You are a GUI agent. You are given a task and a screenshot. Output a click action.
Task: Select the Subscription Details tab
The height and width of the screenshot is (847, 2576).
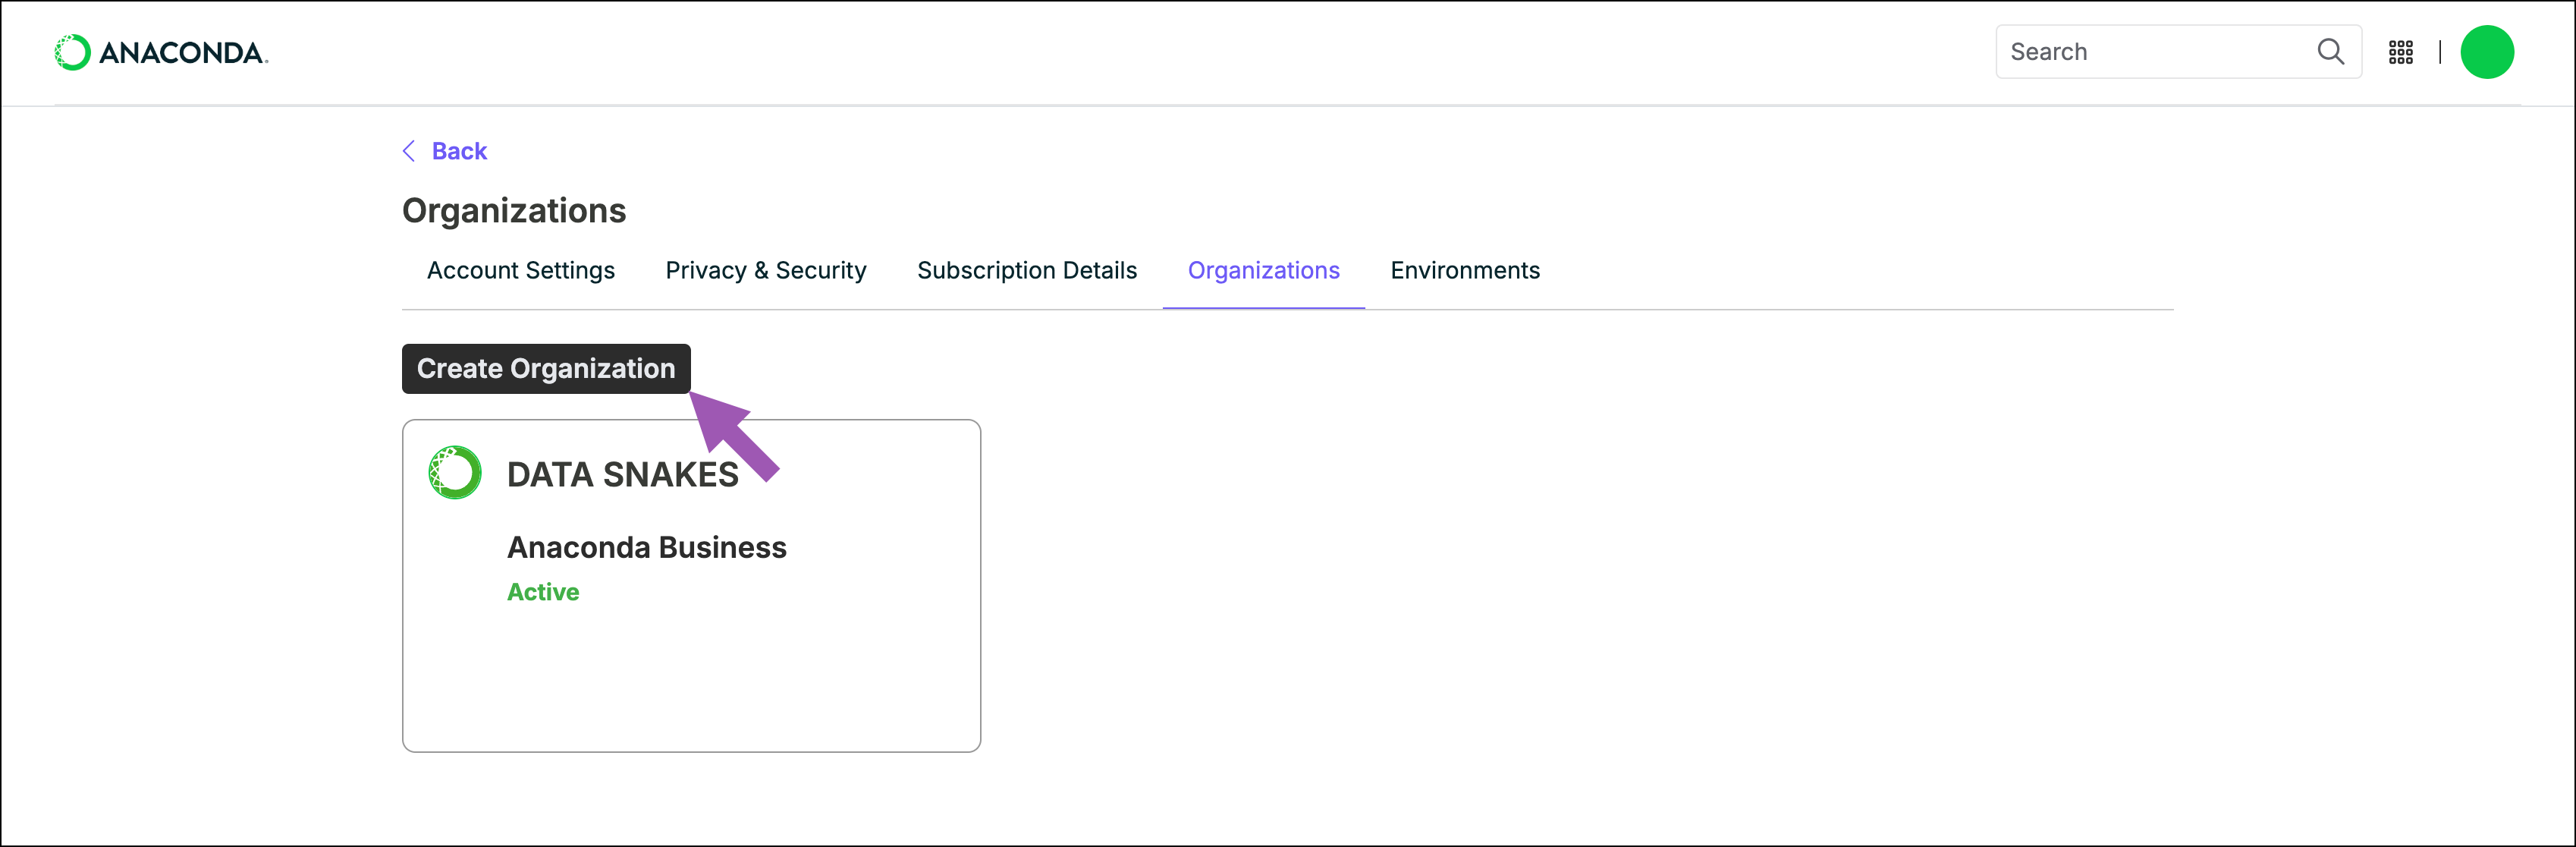tap(1027, 271)
